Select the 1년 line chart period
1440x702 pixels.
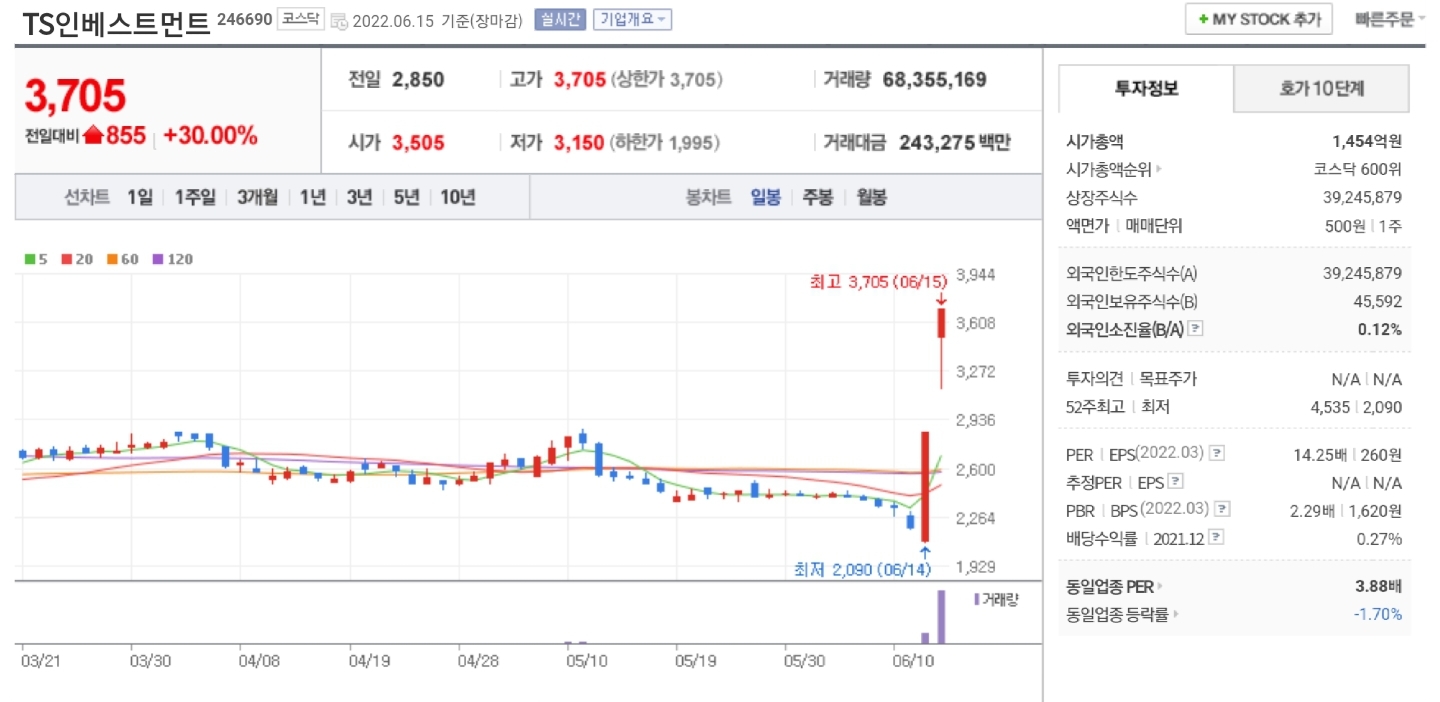point(313,197)
